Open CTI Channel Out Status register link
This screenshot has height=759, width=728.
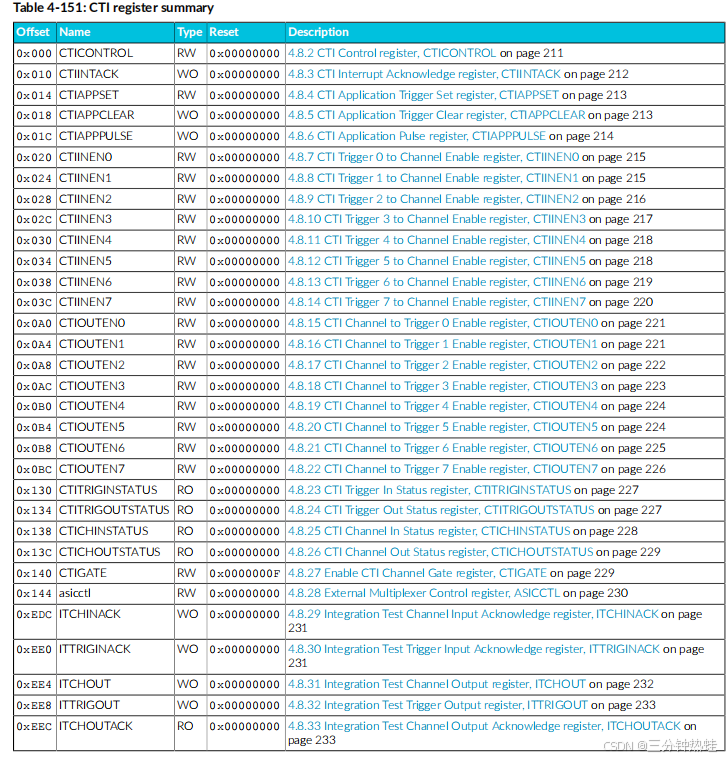tap(440, 552)
